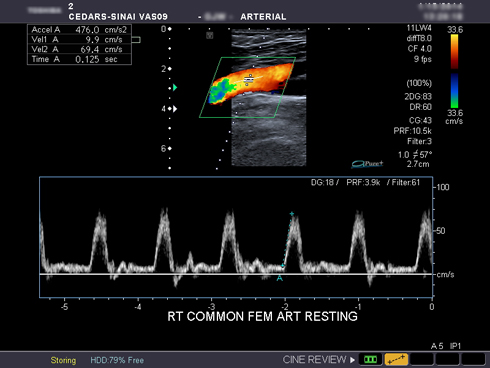490x368 pixels.
Task: Click the CINE REVIEW play arrow
Action: 352,360
